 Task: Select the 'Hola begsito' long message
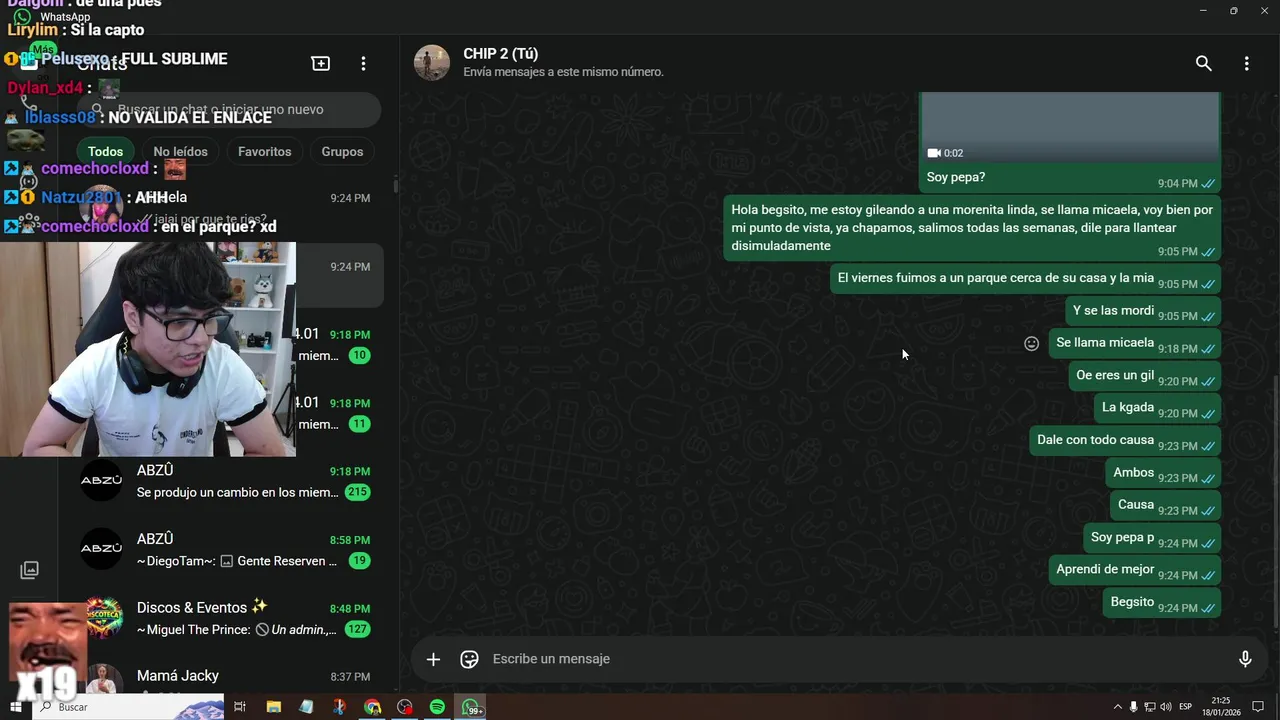[972, 228]
